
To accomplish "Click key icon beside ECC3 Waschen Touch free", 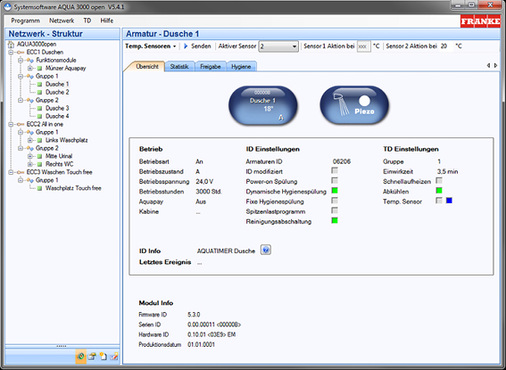I will [21, 172].
